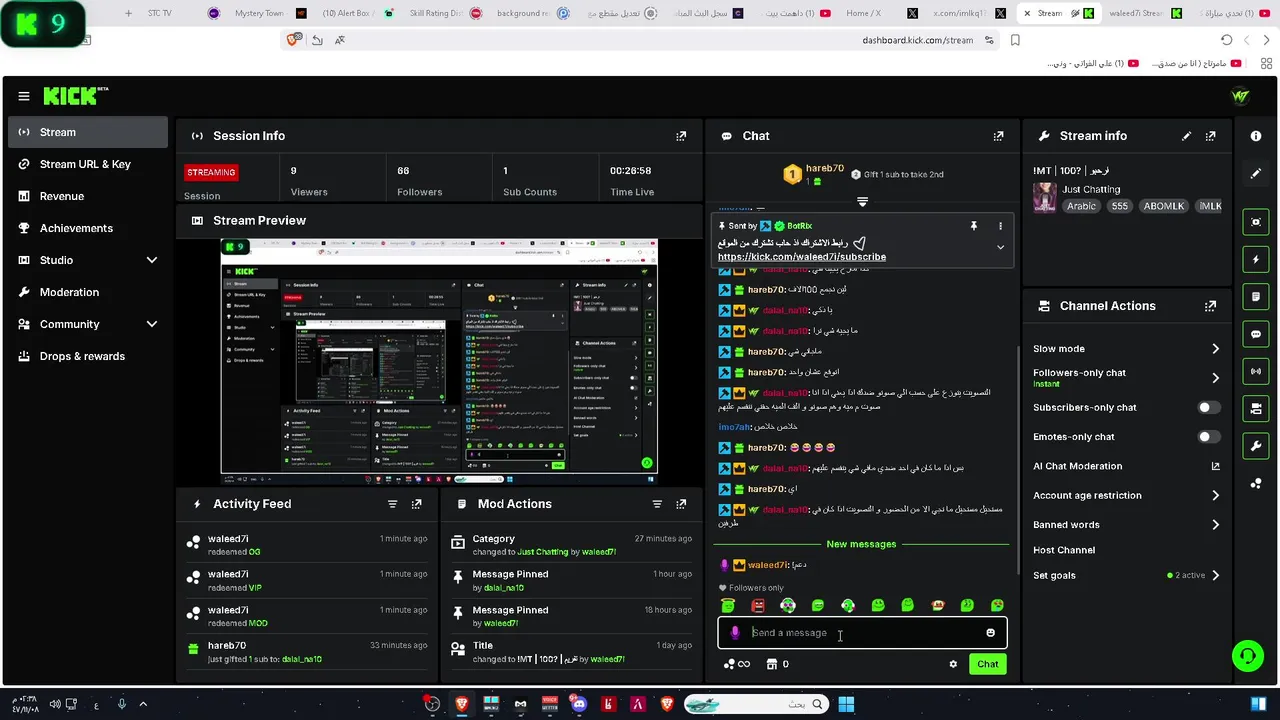The width and height of the screenshot is (1280, 720).
Task: Toggle the chat bubble widget icon in right rail
Action: click(1256, 334)
